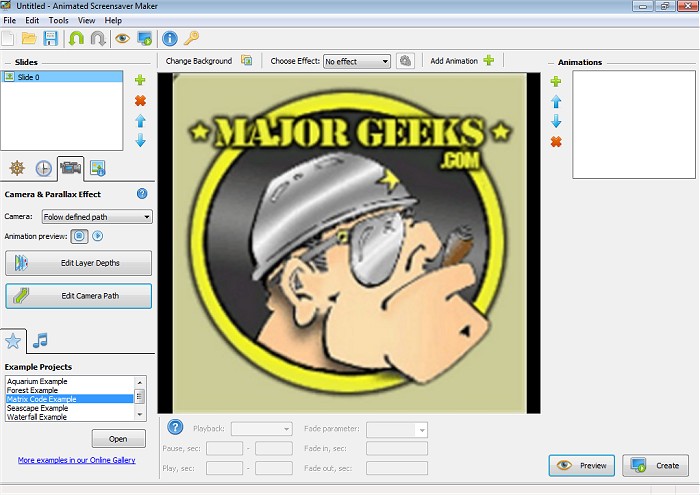The height and width of the screenshot is (495, 700).
Task: Open the Tools menu
Action: click(59, 20)
